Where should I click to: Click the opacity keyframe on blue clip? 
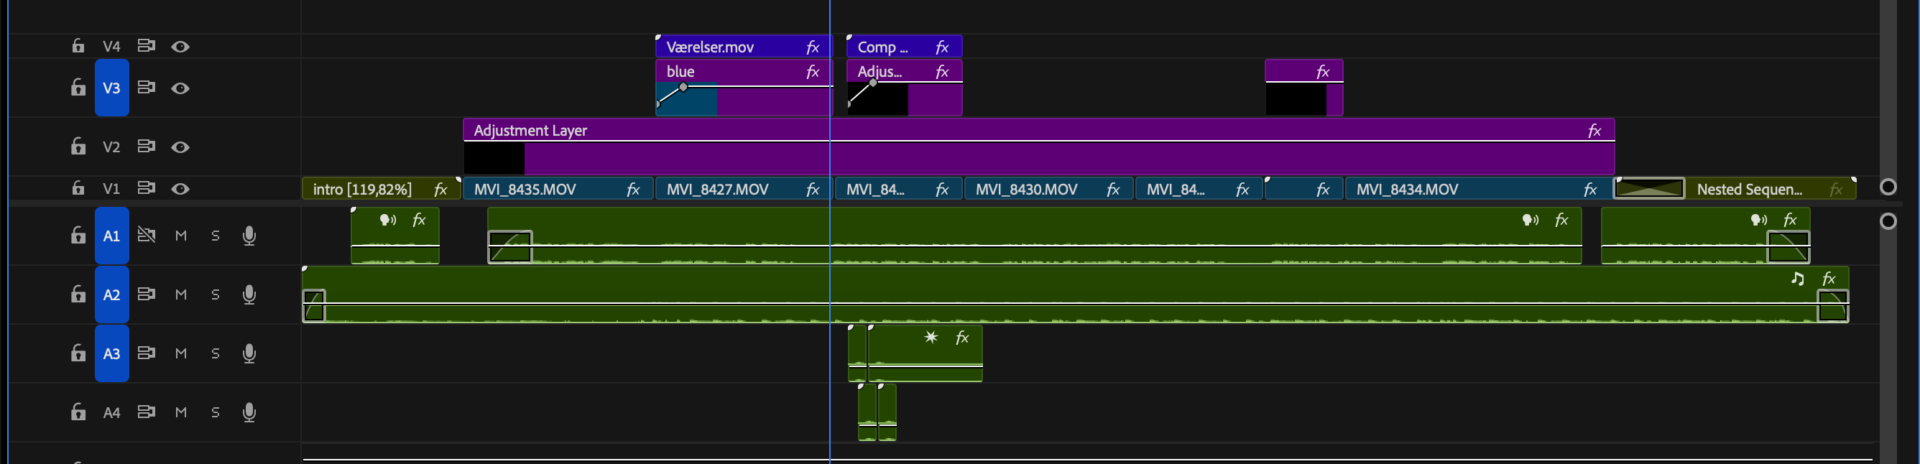click(683, 87)
